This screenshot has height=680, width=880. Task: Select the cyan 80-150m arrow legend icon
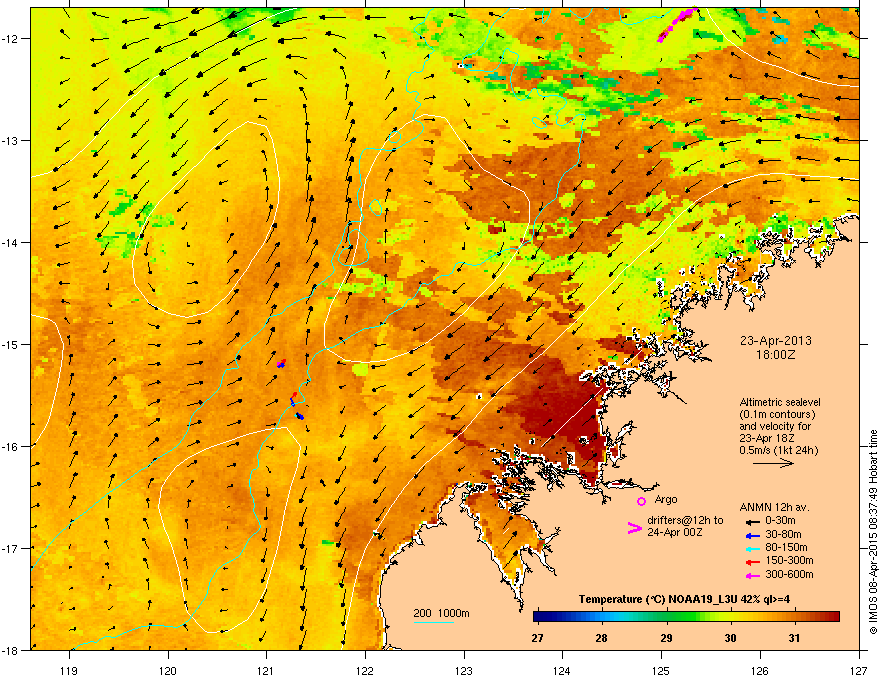752,548
